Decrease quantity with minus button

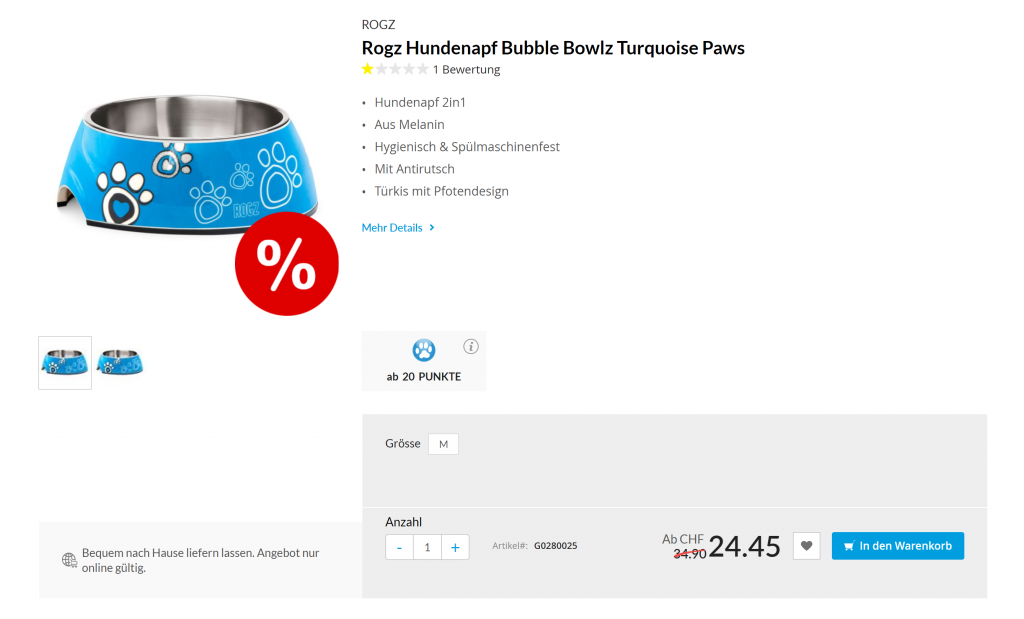coord(400,547)
